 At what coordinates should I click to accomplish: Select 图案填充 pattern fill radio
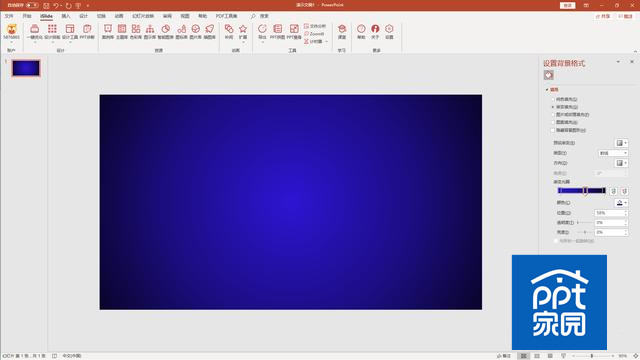point(553,122)
